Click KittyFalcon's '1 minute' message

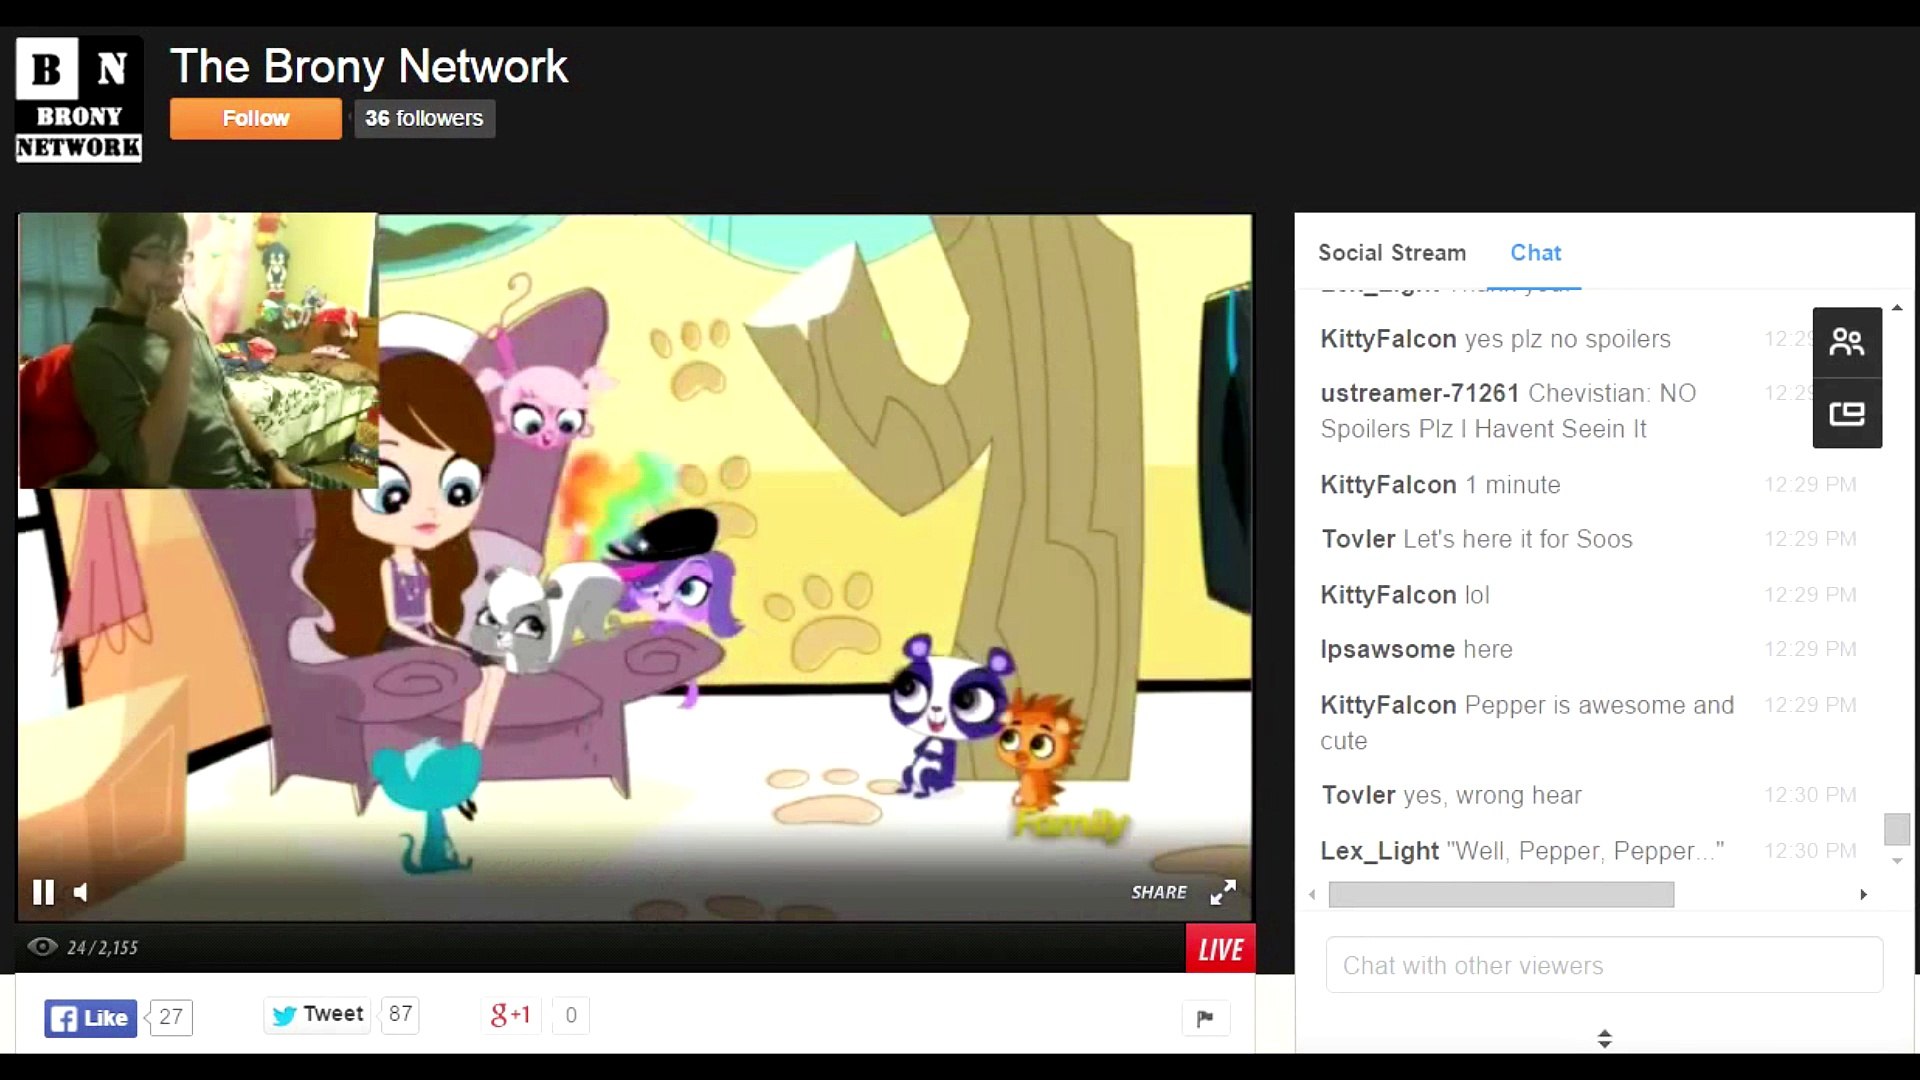1512,485
